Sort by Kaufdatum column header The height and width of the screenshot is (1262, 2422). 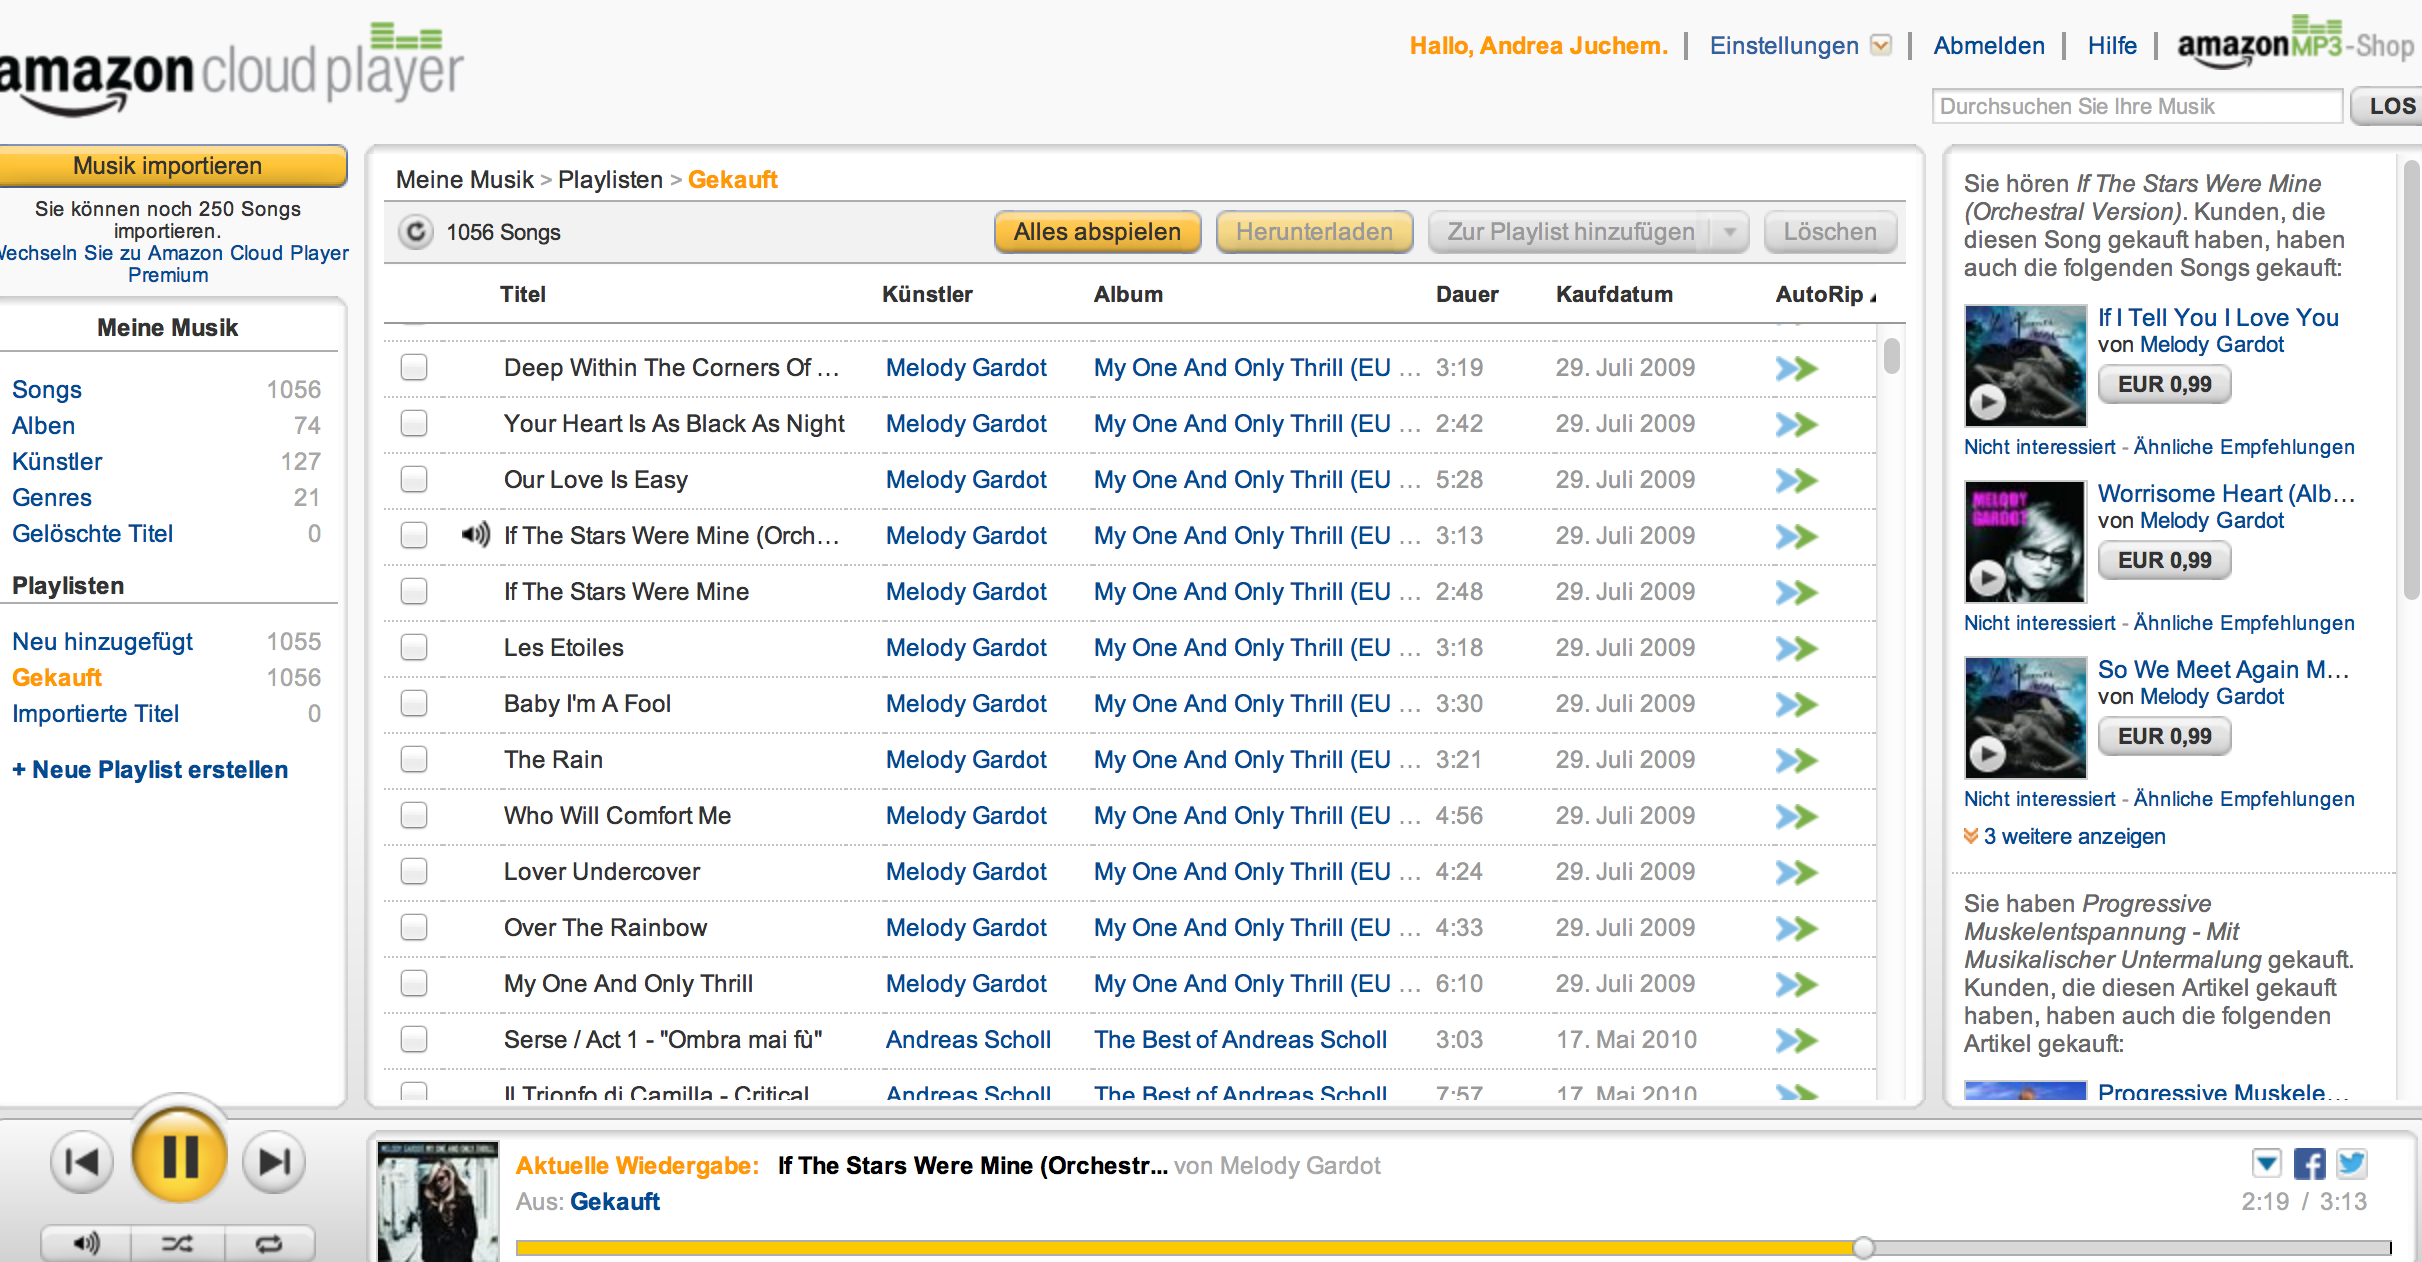click(x=1614, y=294)
